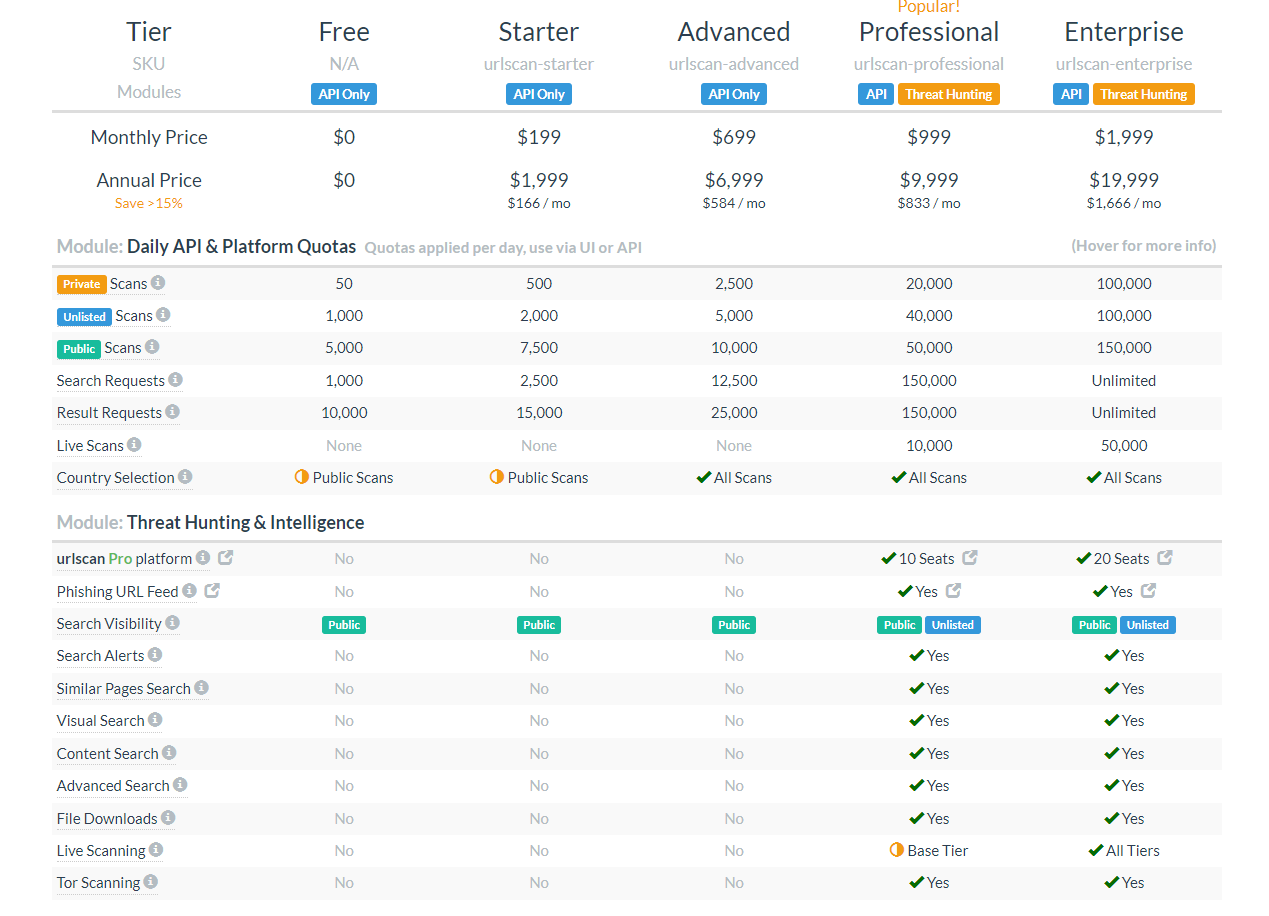Open external link icon beside urlscan Pro platform
Viewport: 1269px width, 916px height.
pos(226,558)
